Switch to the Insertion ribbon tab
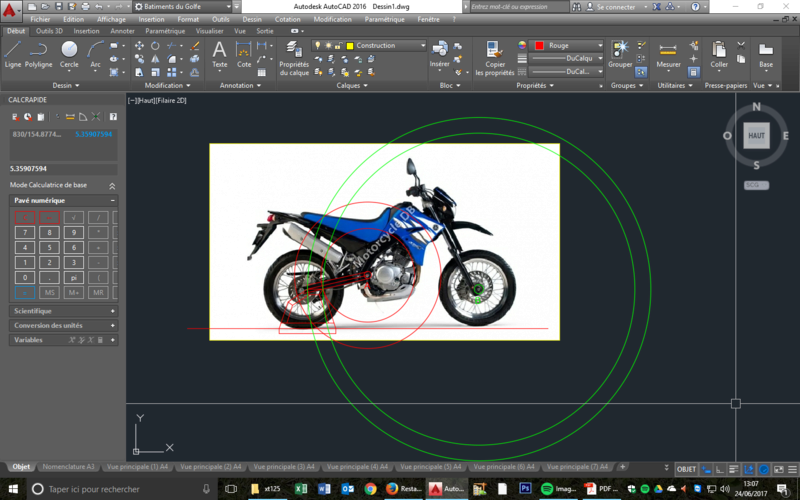Screen dimensions: 800x500 pos(86,31)
